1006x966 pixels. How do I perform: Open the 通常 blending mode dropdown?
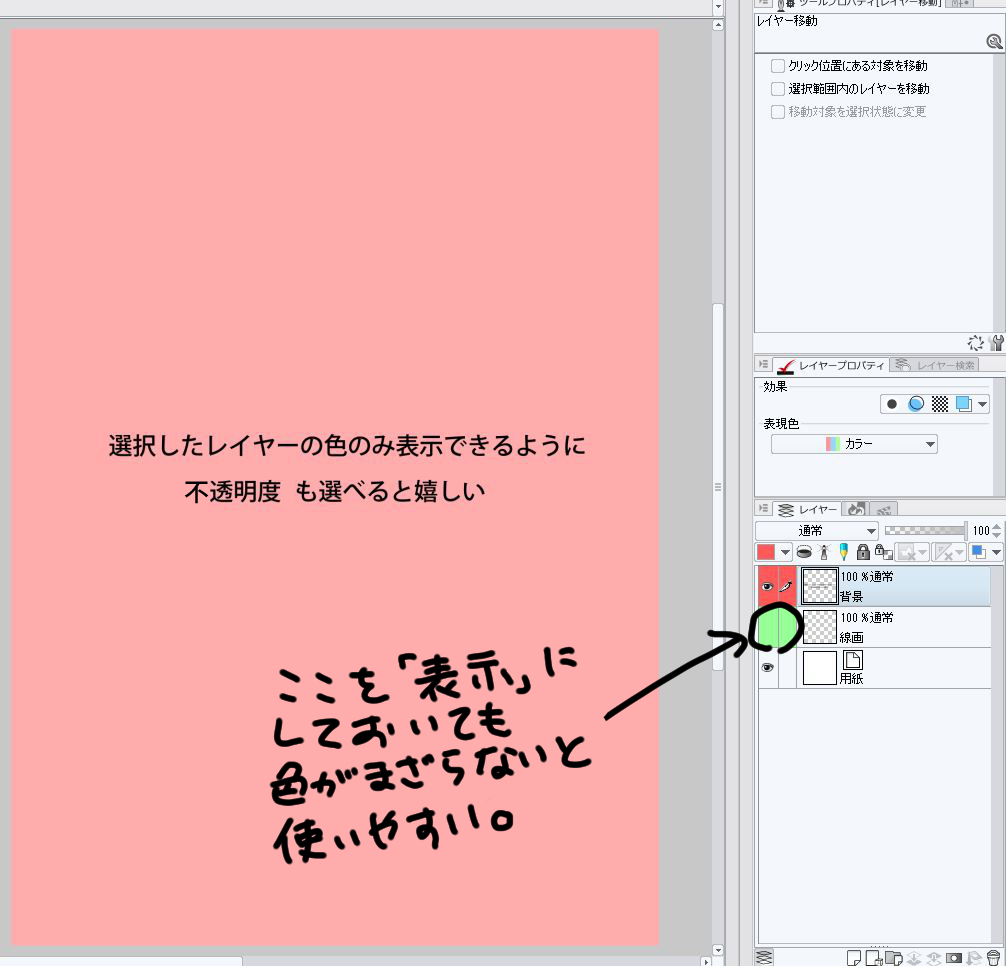(x=816, y=531)
